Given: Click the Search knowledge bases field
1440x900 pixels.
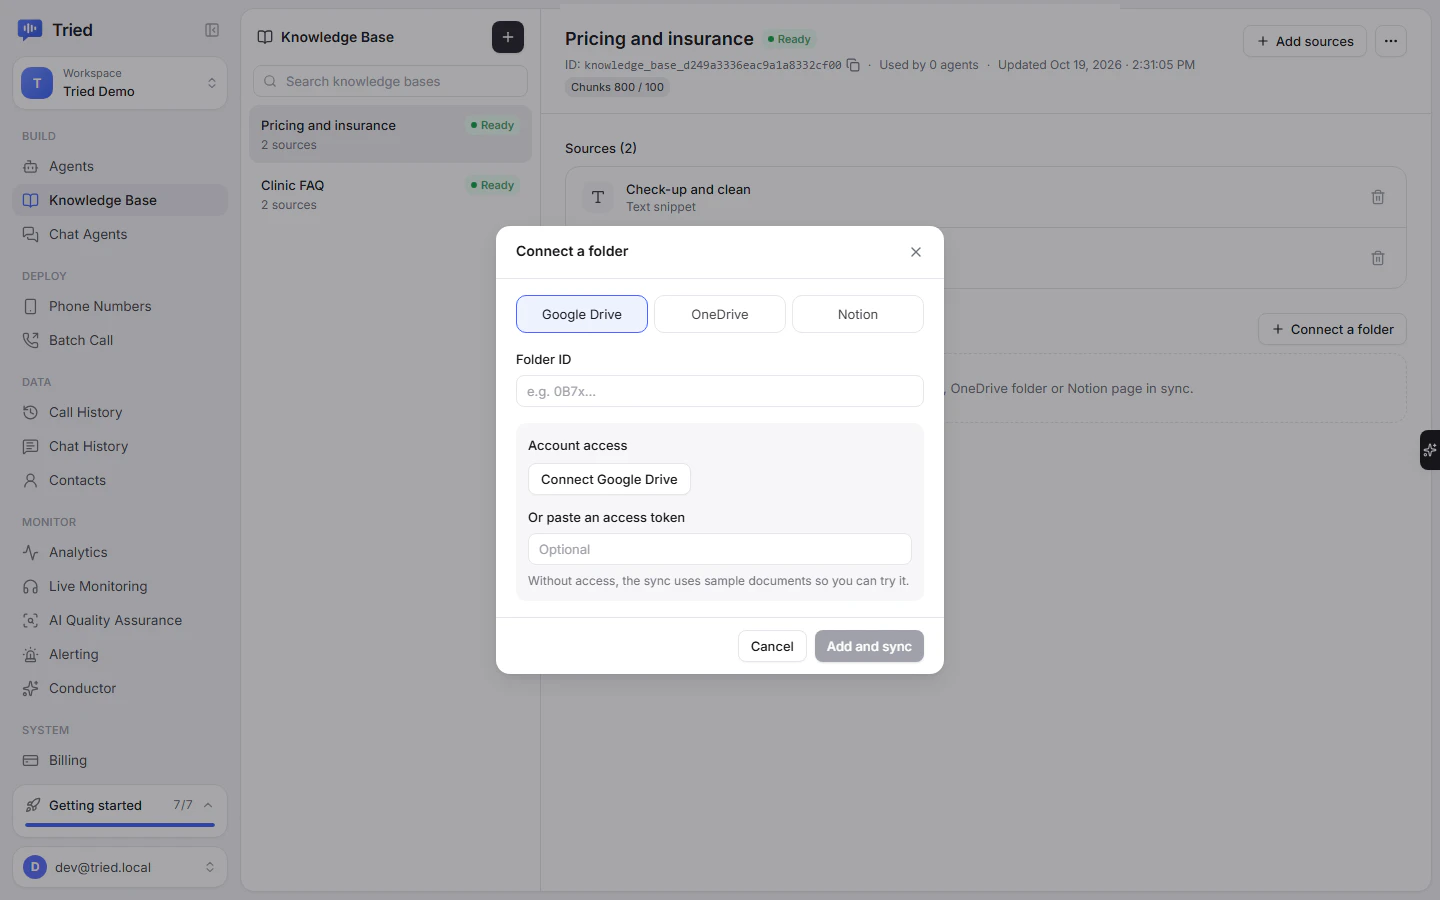Looking at the screenshot, I should coord(390,81).
